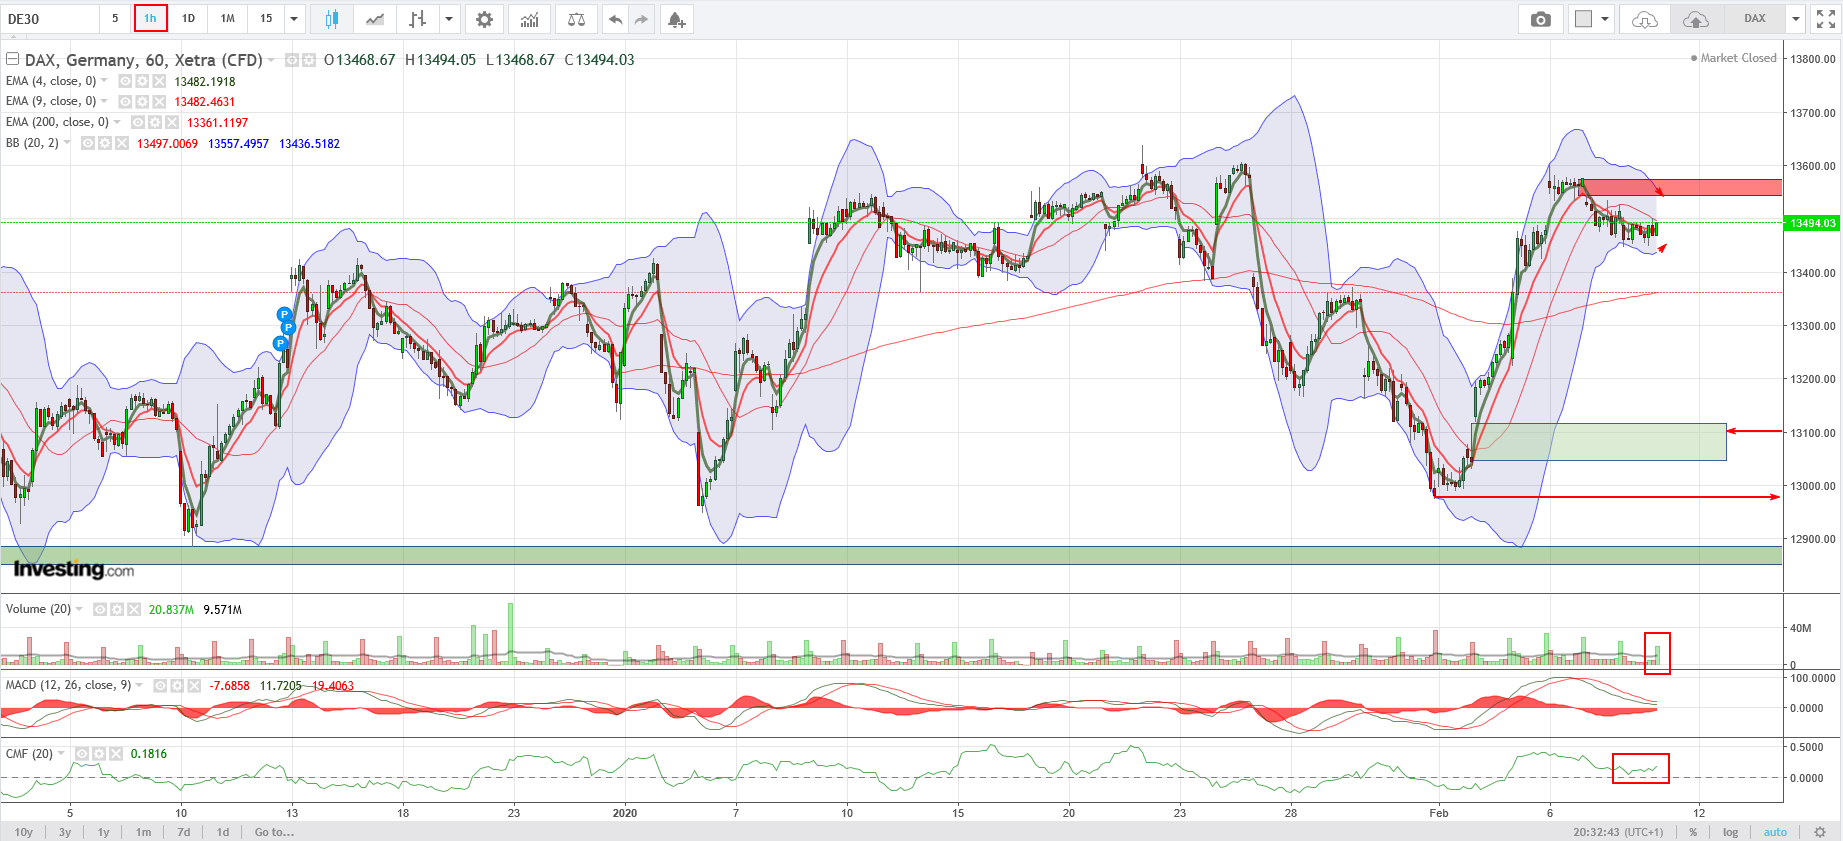The image size is (1843, 841).
Task: Open settings for the MACD indicator
Action: (177, 686)
